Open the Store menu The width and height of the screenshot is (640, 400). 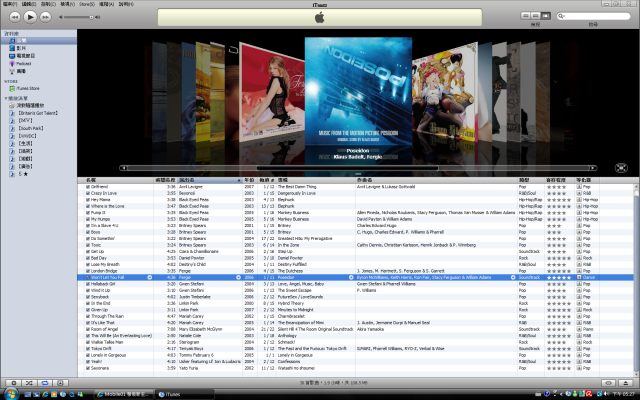87,4
